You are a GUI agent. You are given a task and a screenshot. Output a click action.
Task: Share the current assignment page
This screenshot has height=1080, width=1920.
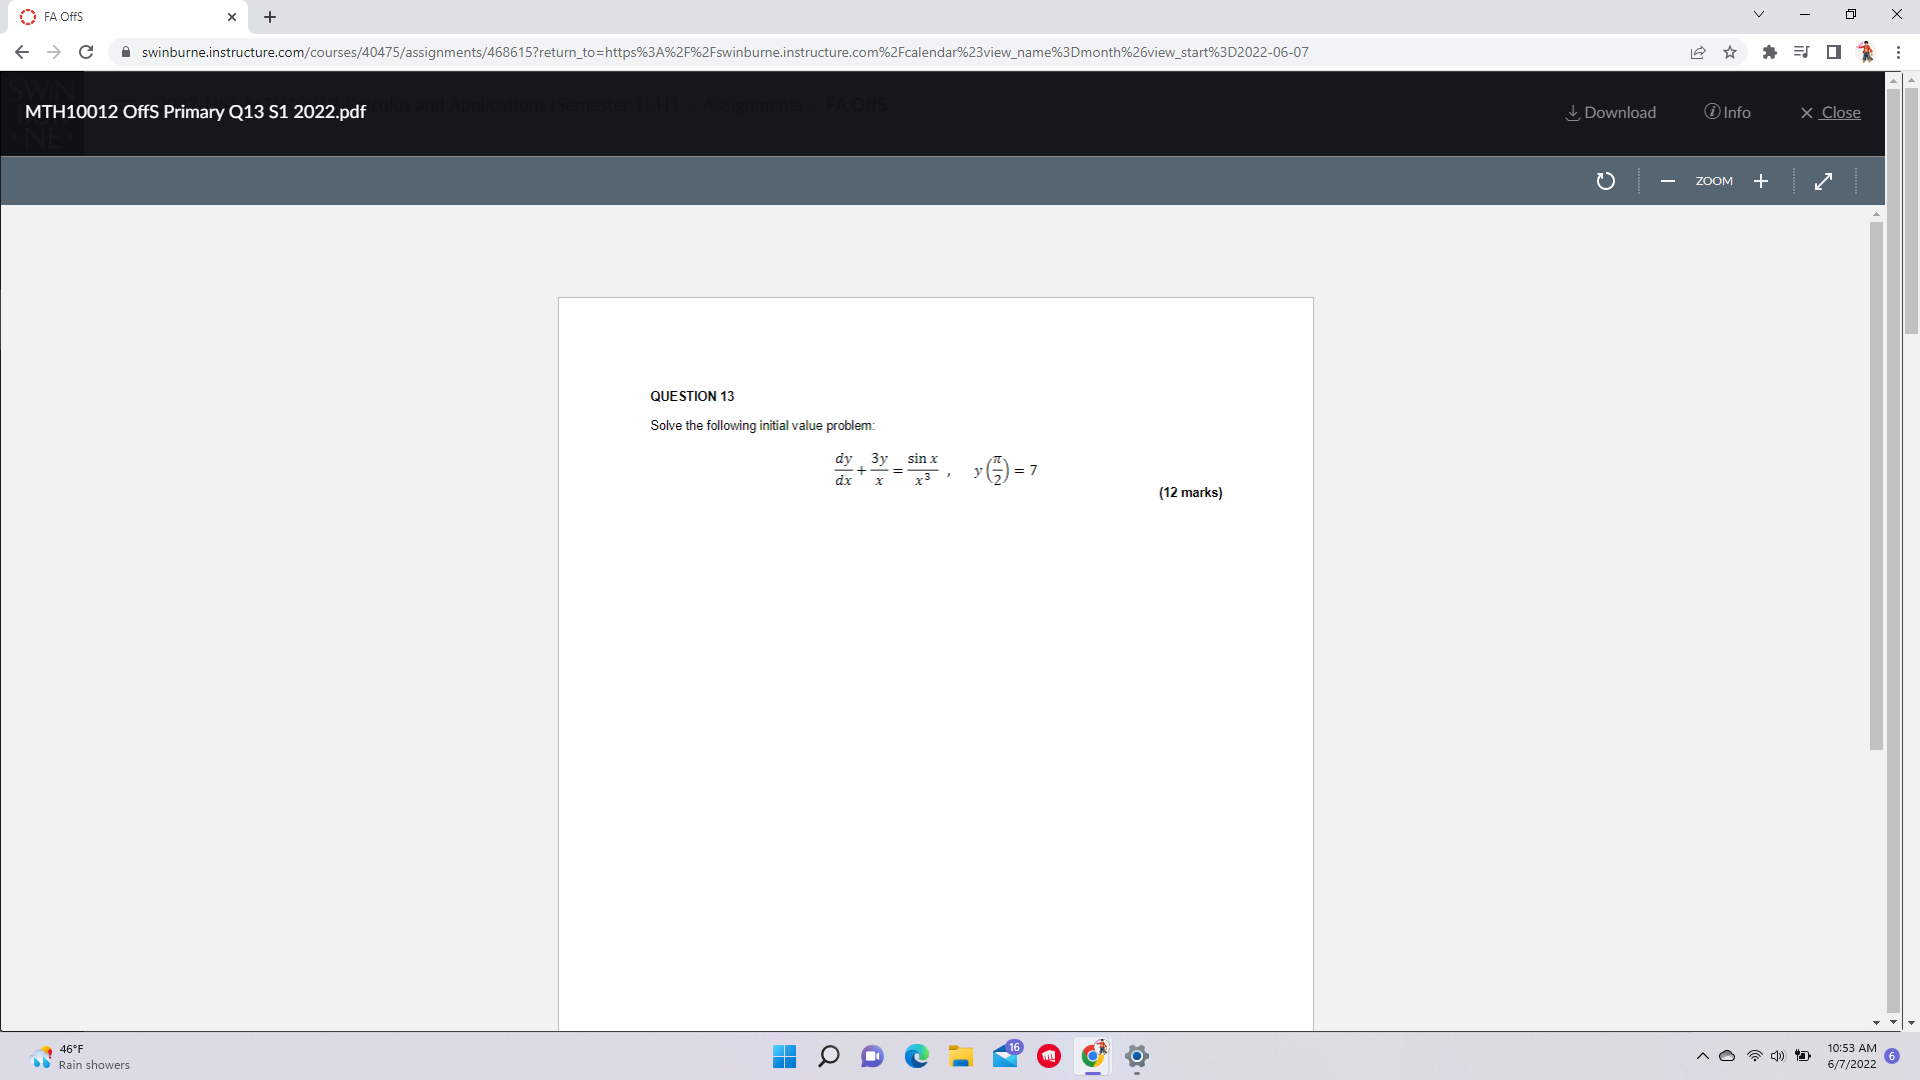[1698, 52]
